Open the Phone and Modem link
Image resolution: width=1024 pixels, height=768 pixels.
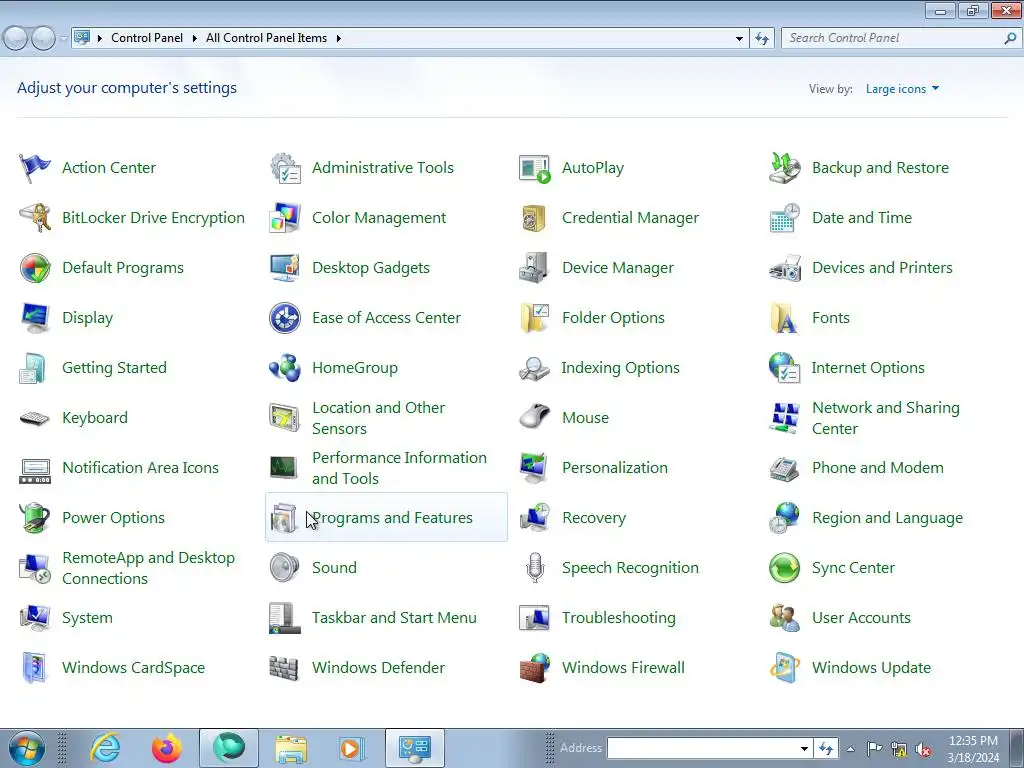[878, 468]
